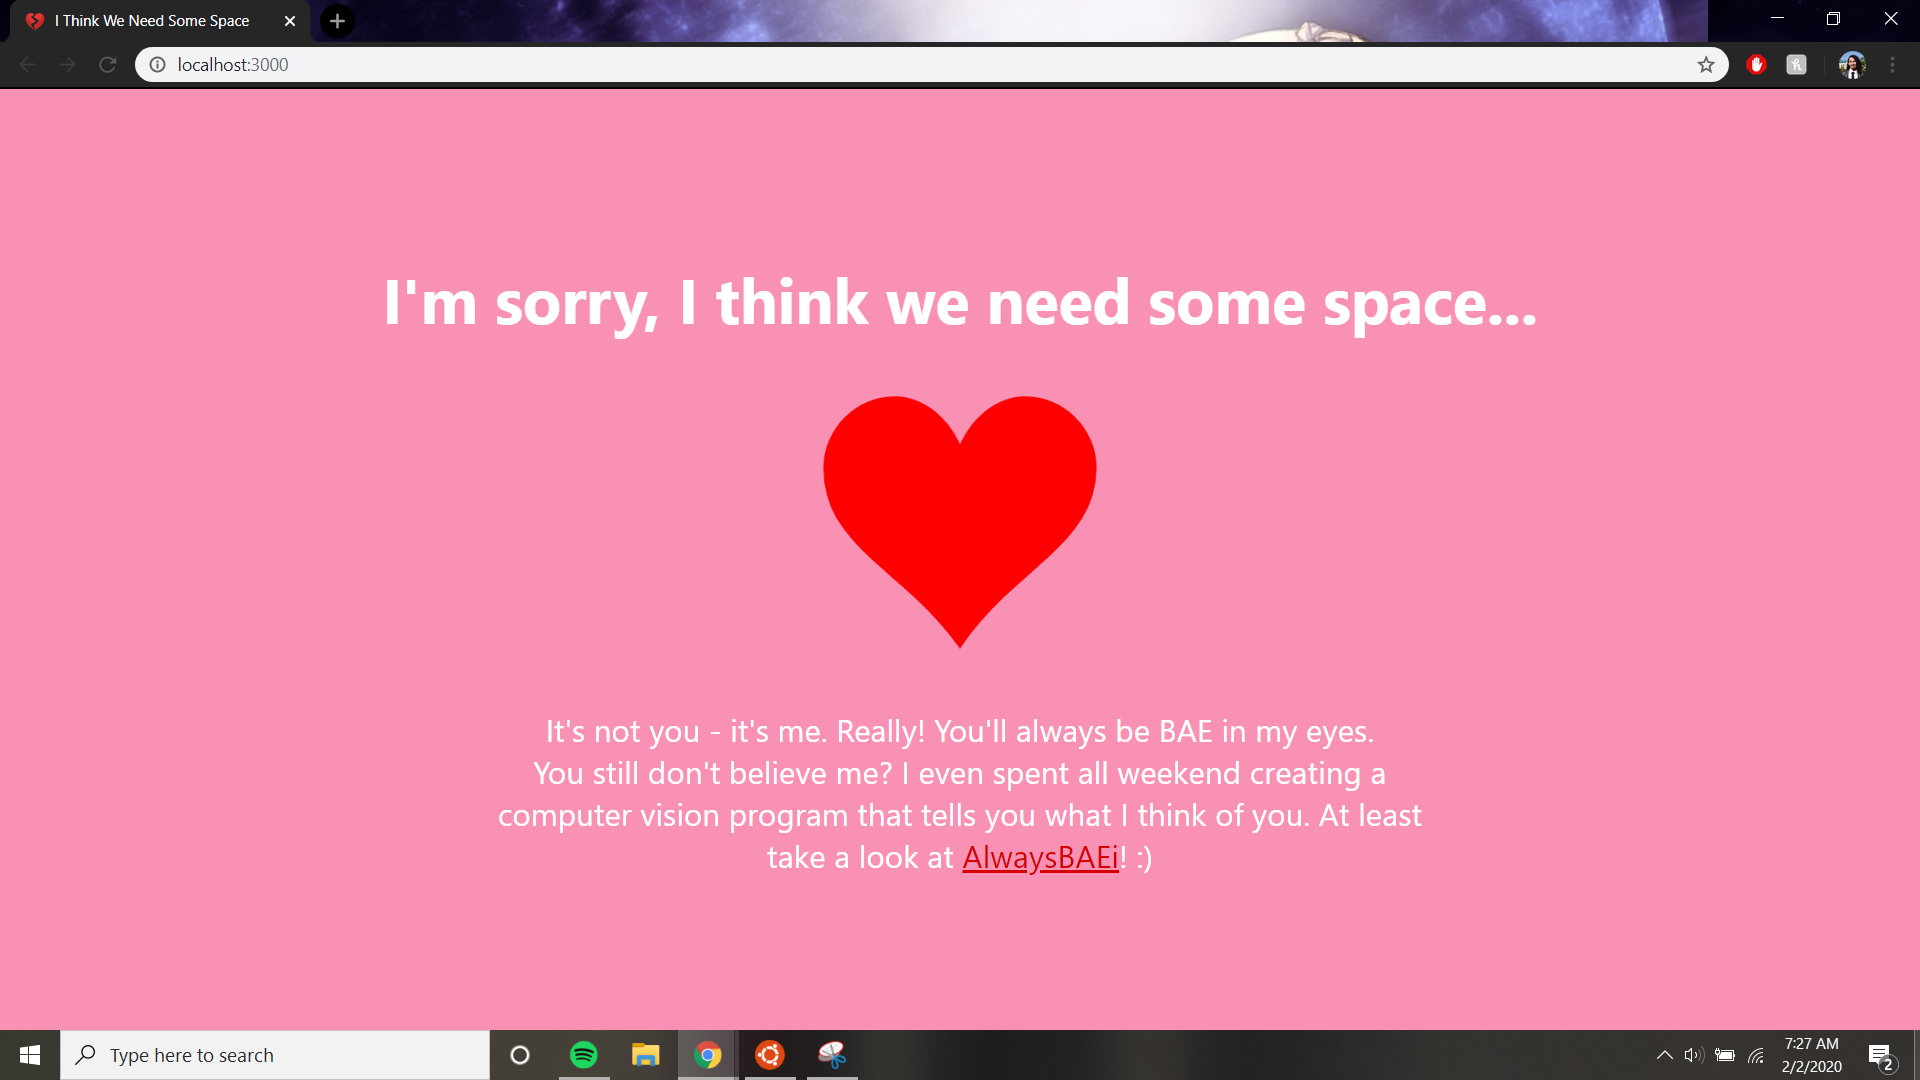
Task: Select the 'I Think We Need Some Space' tab
Action: coord(152,21)
